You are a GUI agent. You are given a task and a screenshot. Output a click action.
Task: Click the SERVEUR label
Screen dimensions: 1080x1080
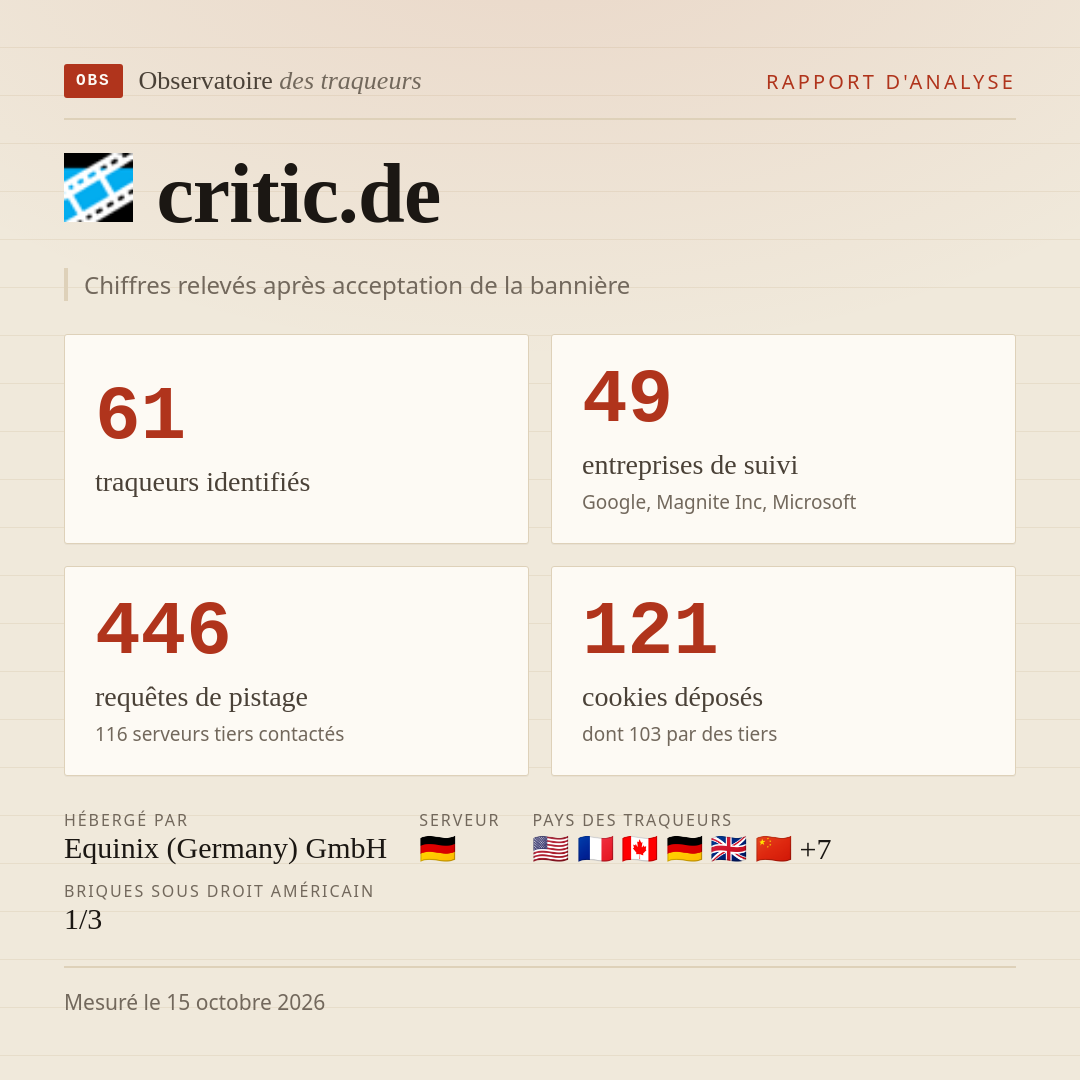(459, 820)
